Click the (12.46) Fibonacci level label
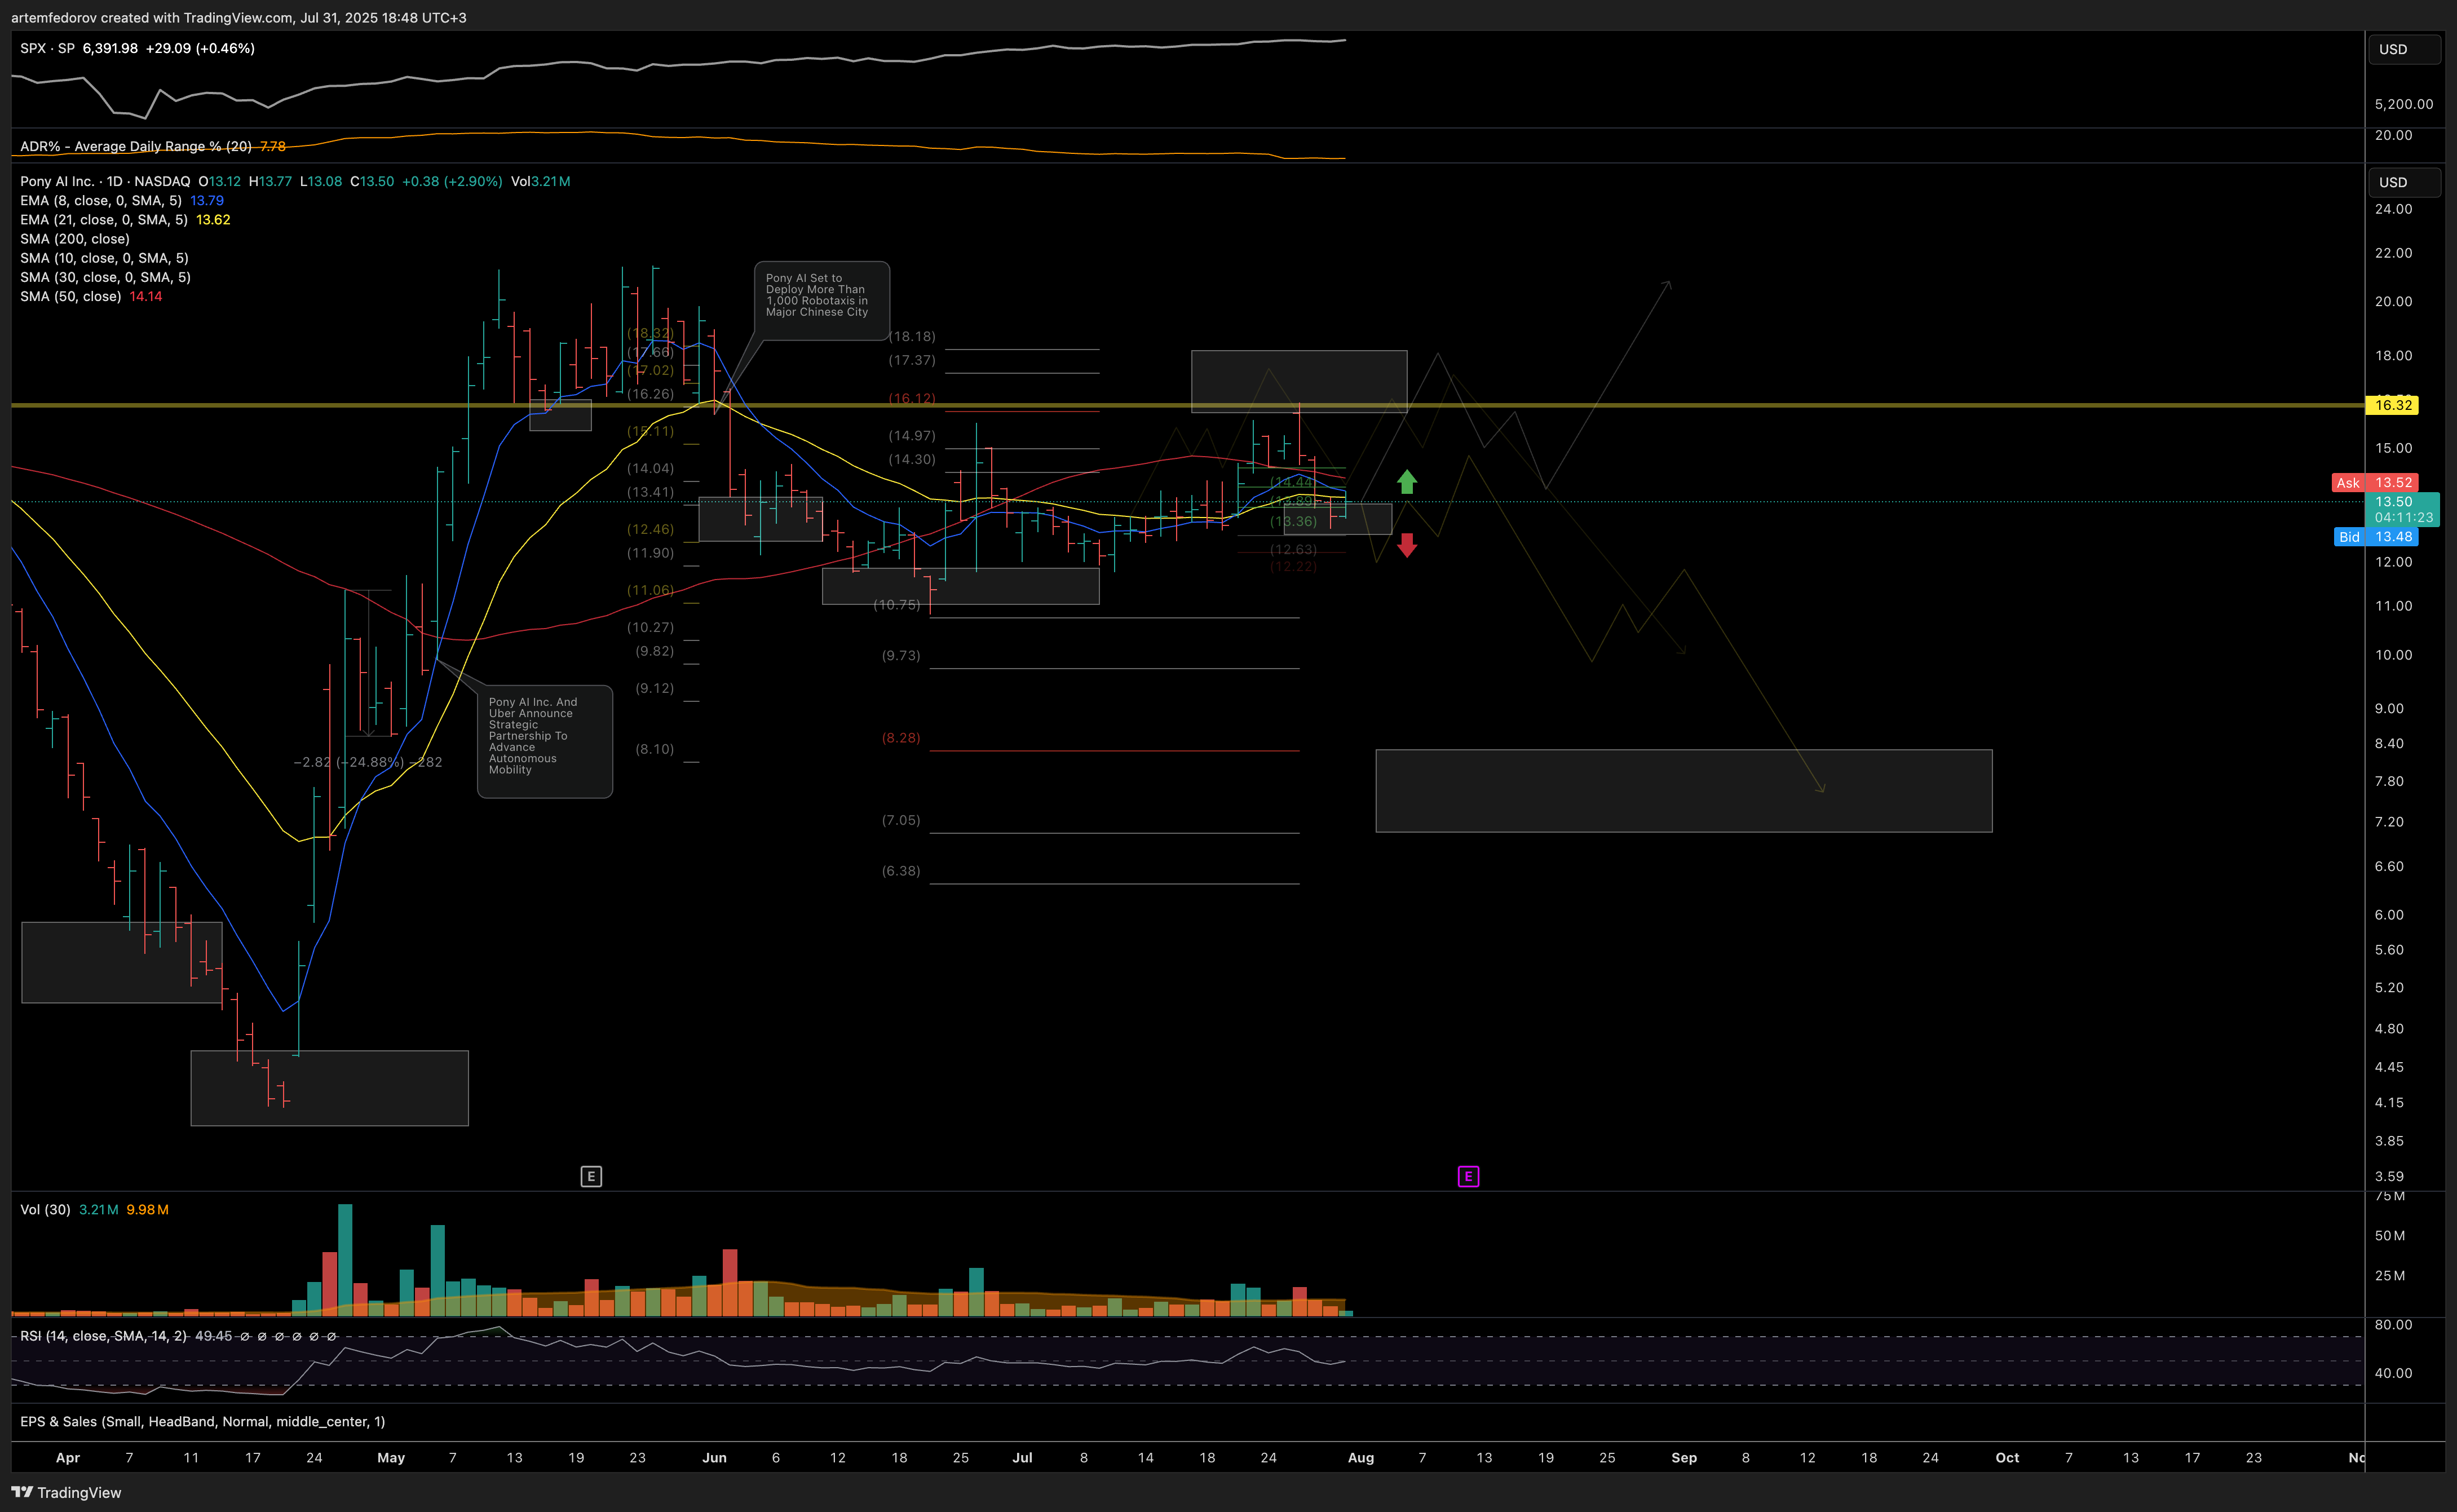 [650, 529]
